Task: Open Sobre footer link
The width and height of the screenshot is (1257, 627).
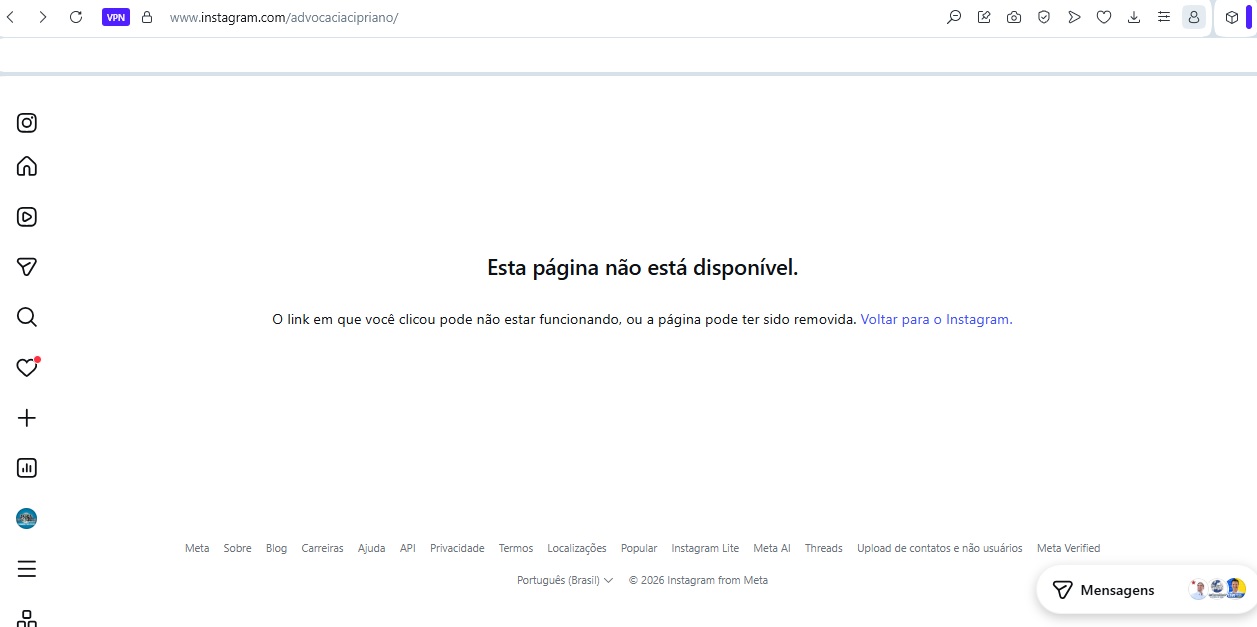Action: [x=238, y=548]
